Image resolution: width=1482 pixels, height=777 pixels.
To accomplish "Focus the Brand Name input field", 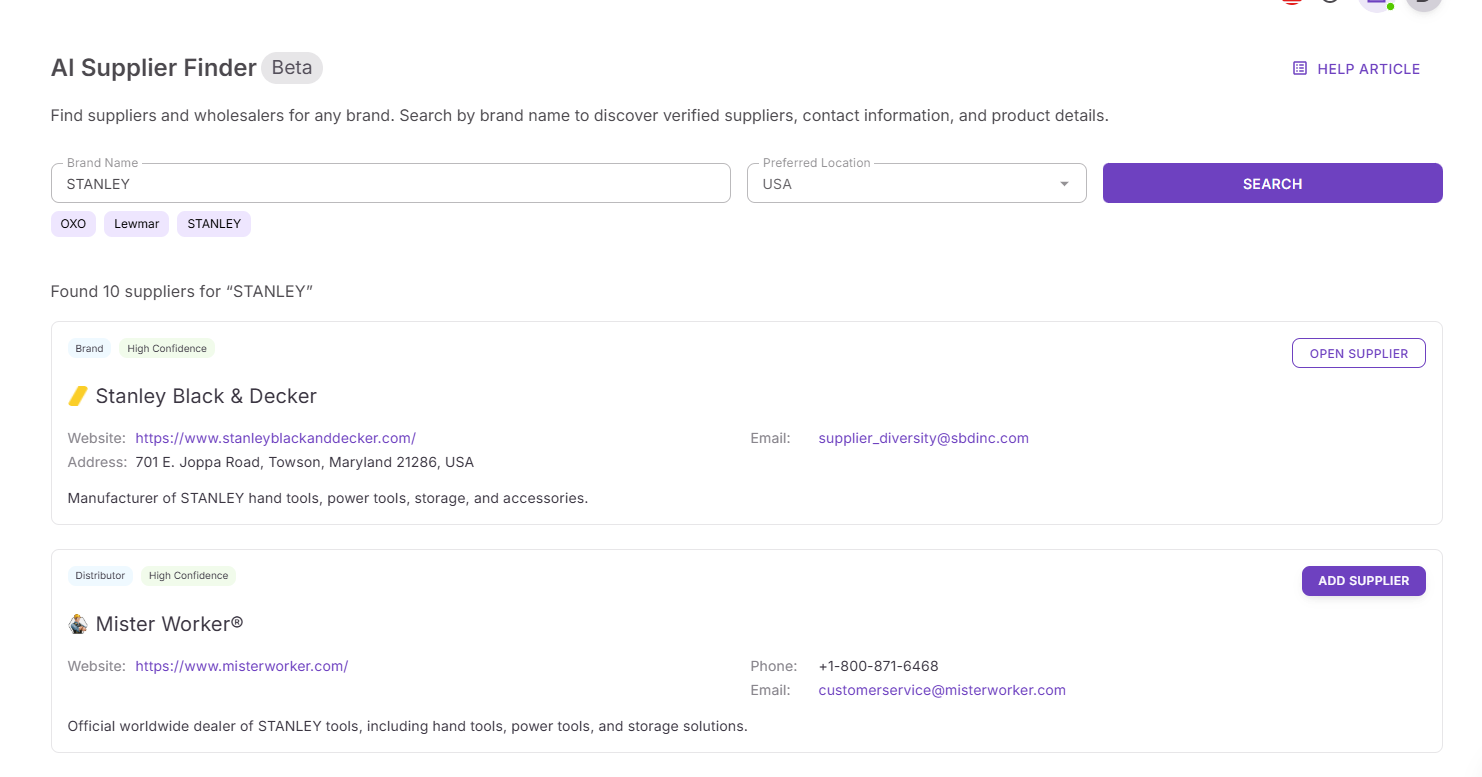I will point(390,184).
